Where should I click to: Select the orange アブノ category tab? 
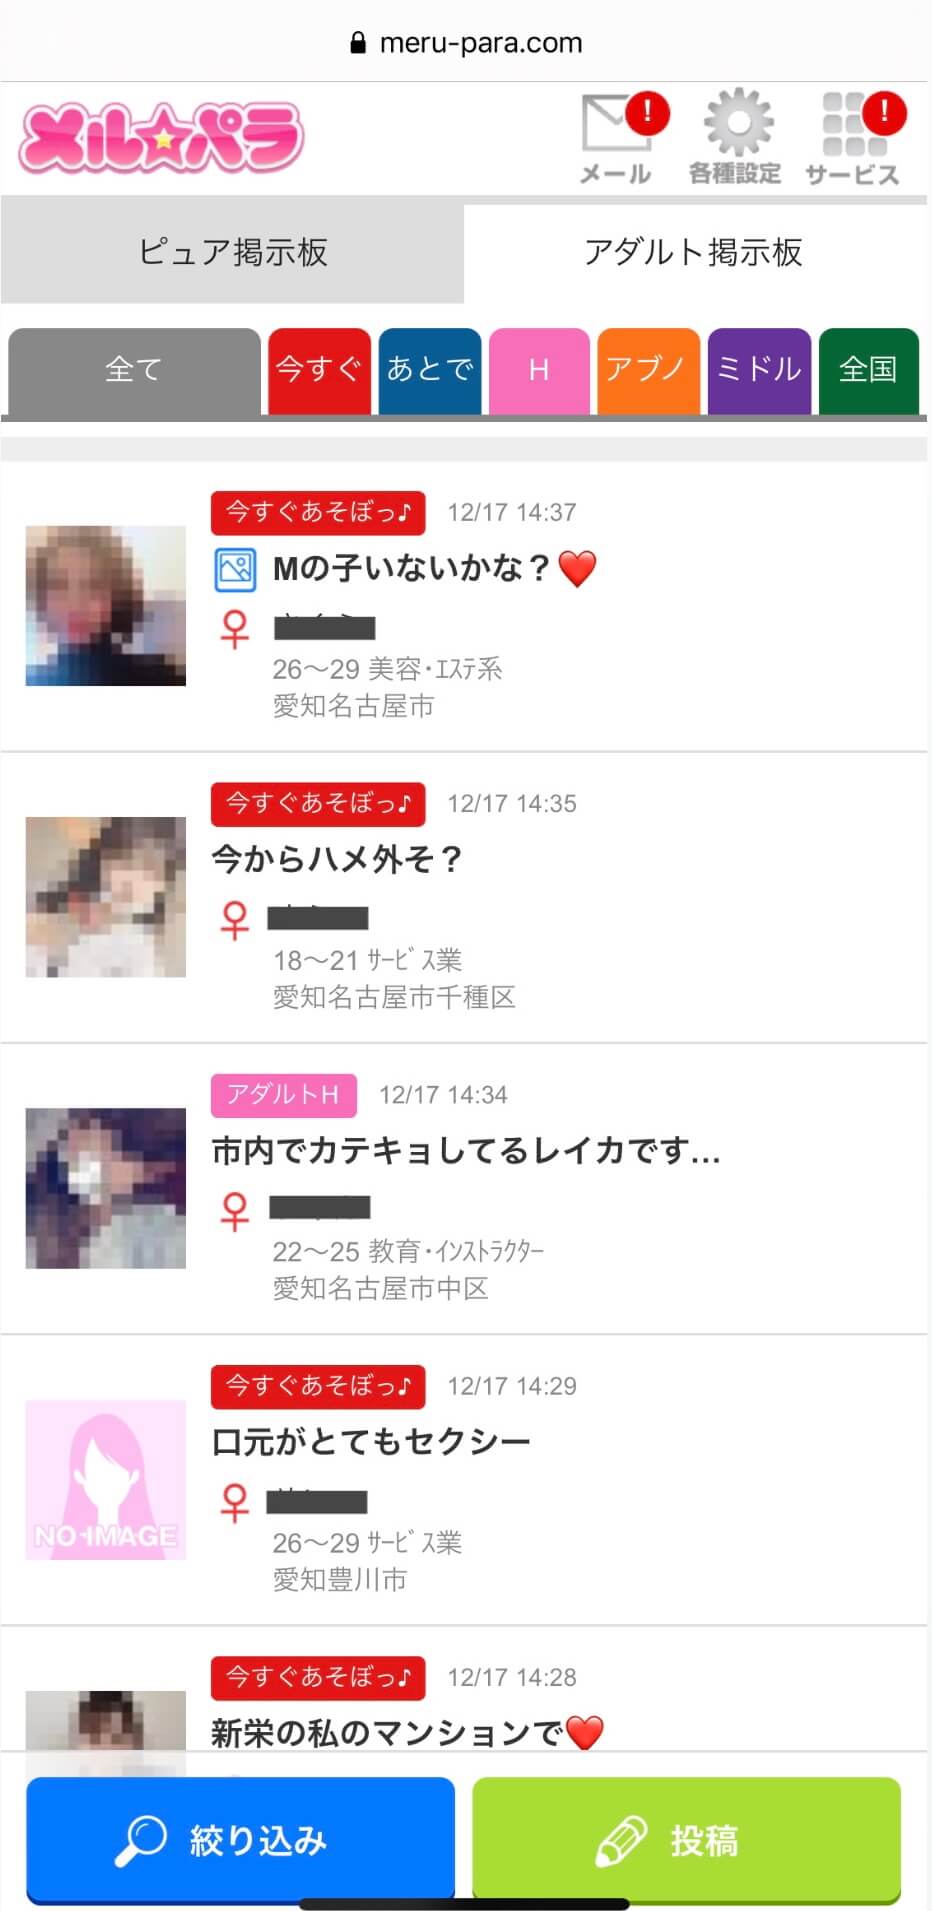[648, 370]
